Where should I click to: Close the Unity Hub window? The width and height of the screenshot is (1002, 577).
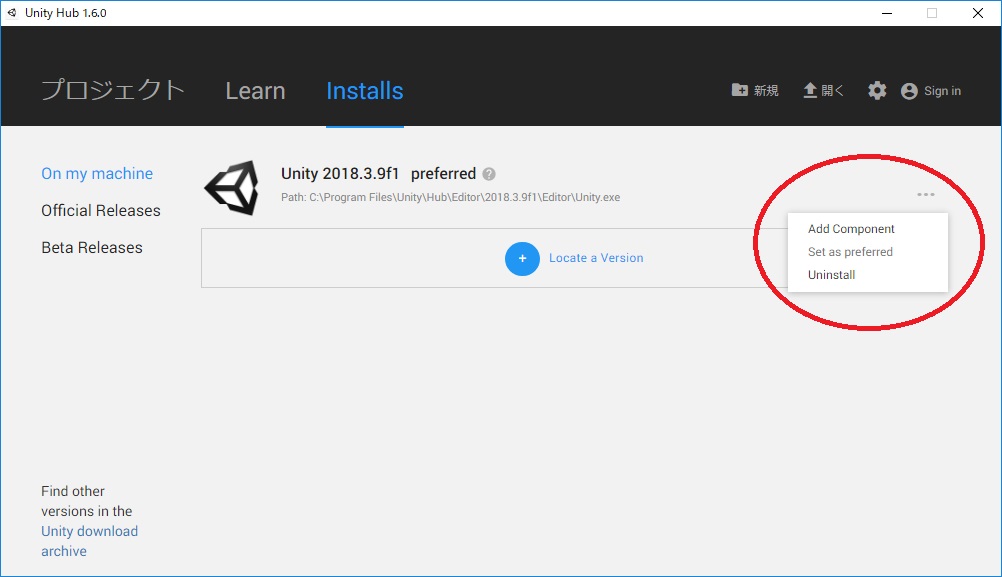[978, 13]
